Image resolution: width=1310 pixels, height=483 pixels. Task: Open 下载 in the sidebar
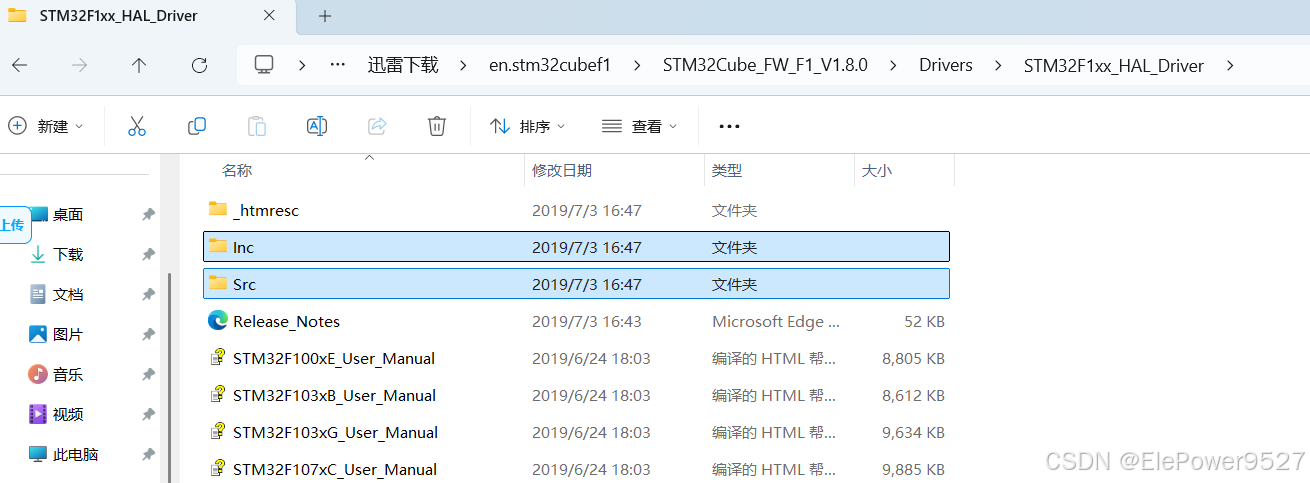click(68, 255)
